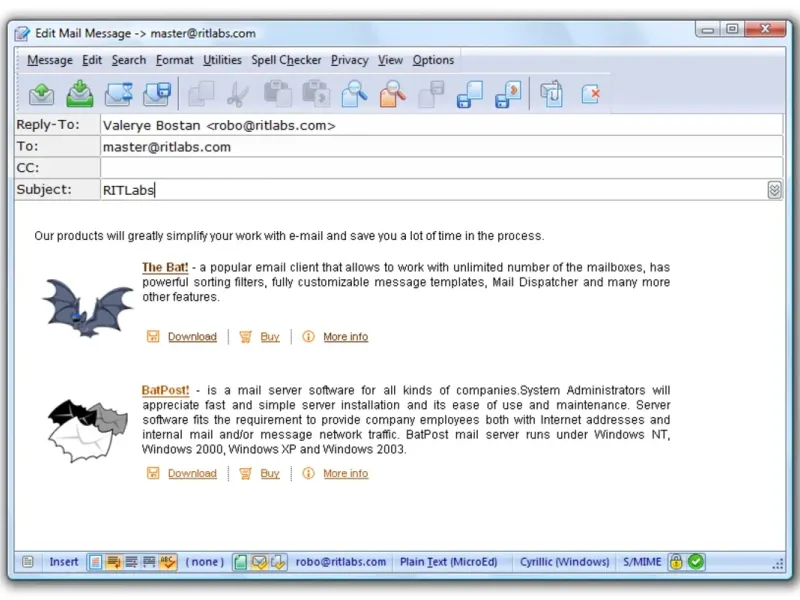Open the robo@ritlabs.com account selector
Screen dimensions: 800x600
tap(341, 562)
